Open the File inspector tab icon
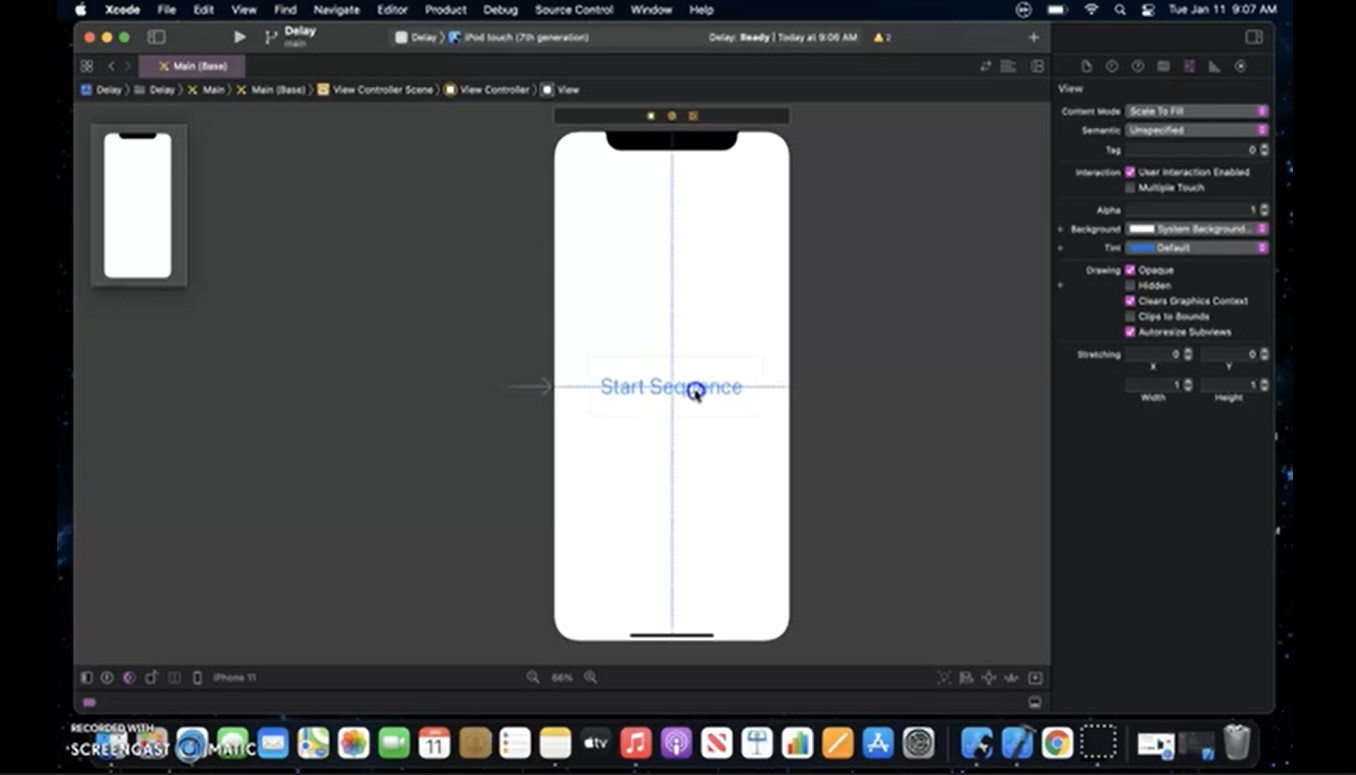Screen dimensions: 1356x775 pos(1087,66)
